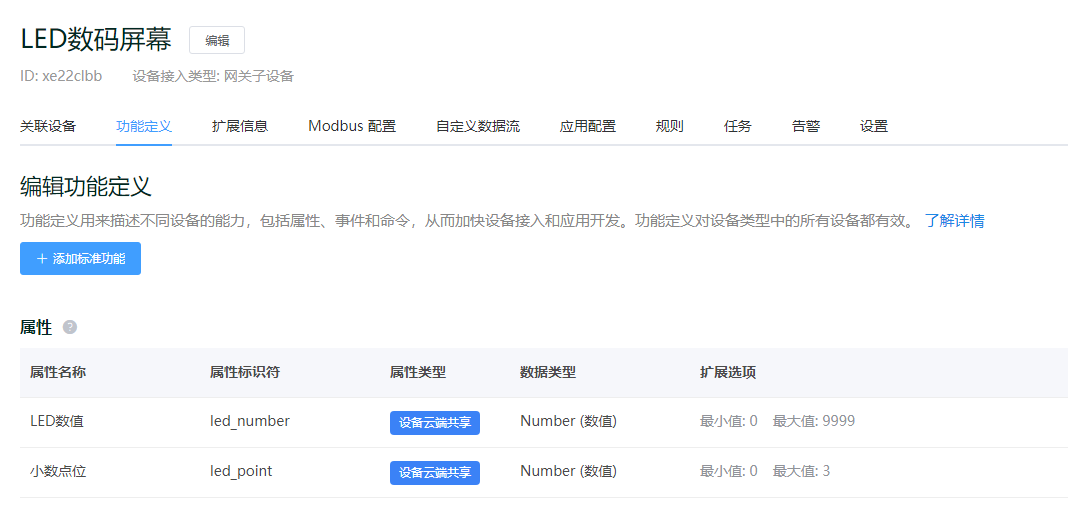Open the 扩展信息 tab
This screenshot has width=1068, height=526.
coord(240,126)
